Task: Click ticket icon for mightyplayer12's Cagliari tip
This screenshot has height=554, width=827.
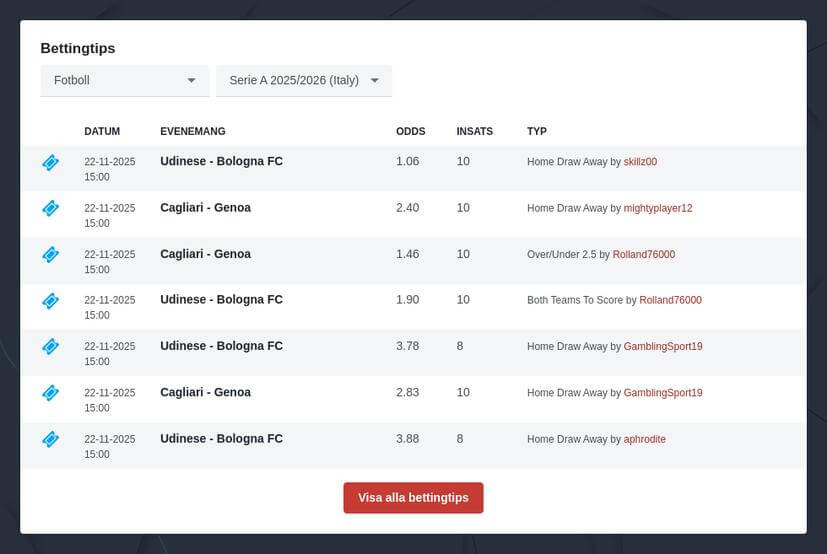Action: (50, 208)
